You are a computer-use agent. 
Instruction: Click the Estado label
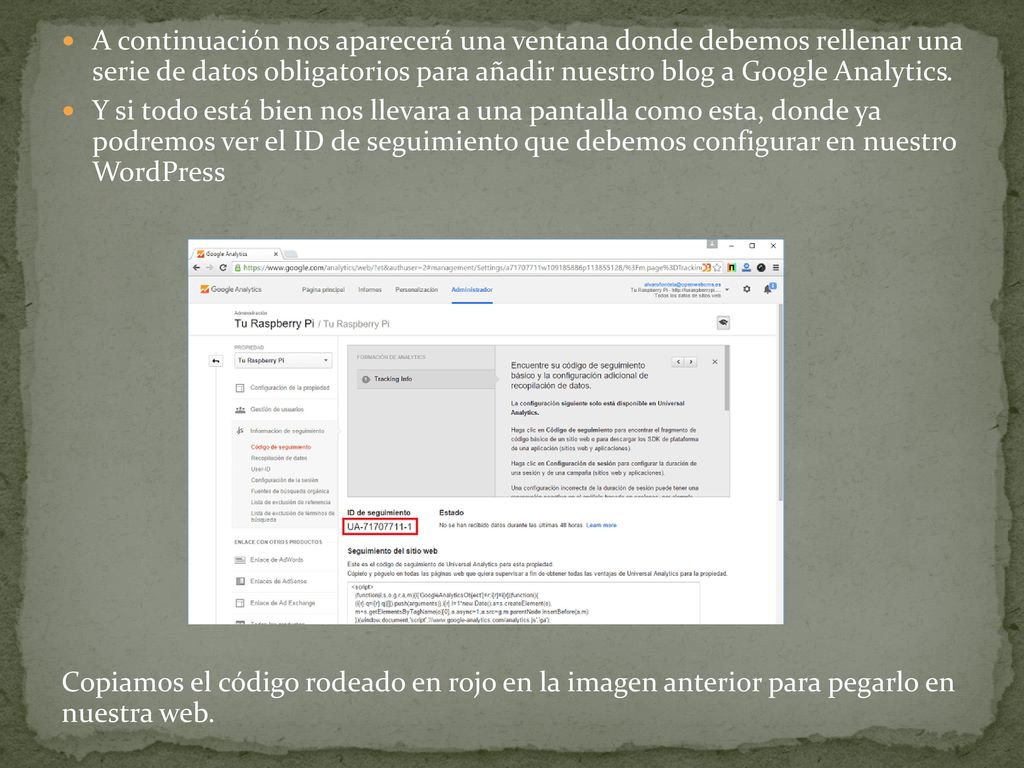451,513
